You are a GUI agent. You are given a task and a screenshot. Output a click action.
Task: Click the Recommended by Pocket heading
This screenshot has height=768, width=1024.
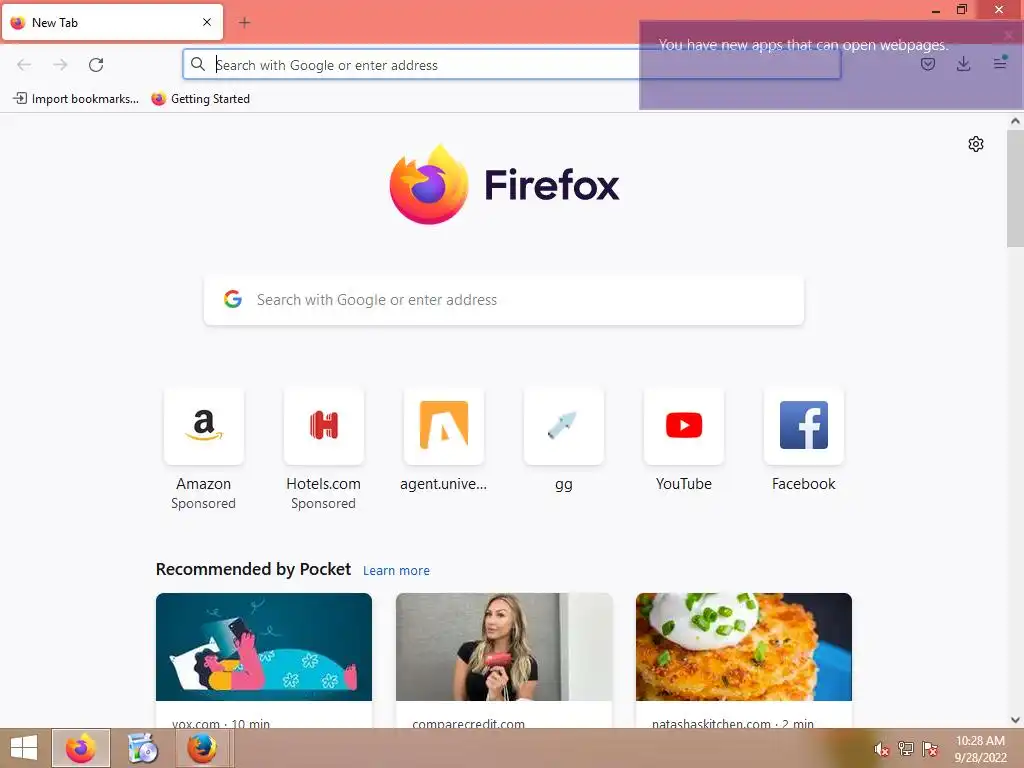coord(253,569)
